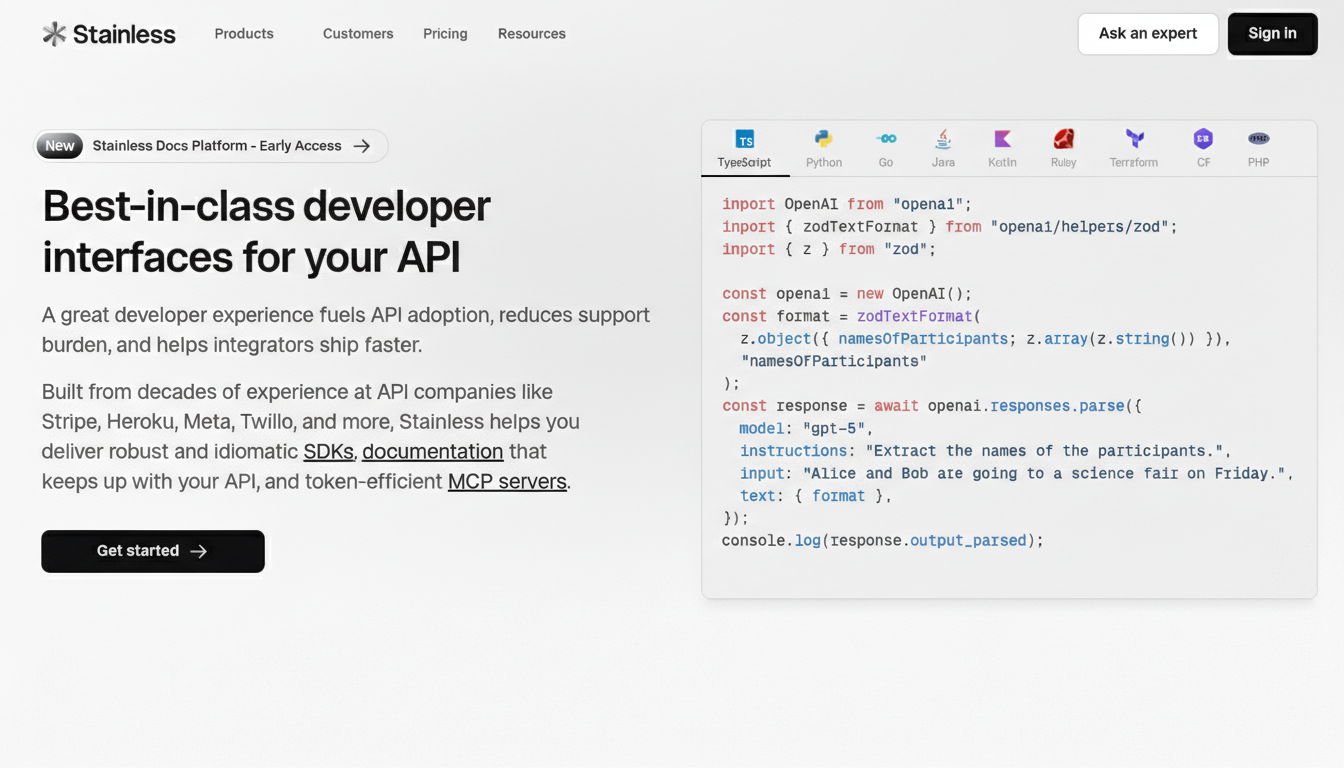
Task: Click the "namesOfParticipants" string line
Action: coord(834,361)
